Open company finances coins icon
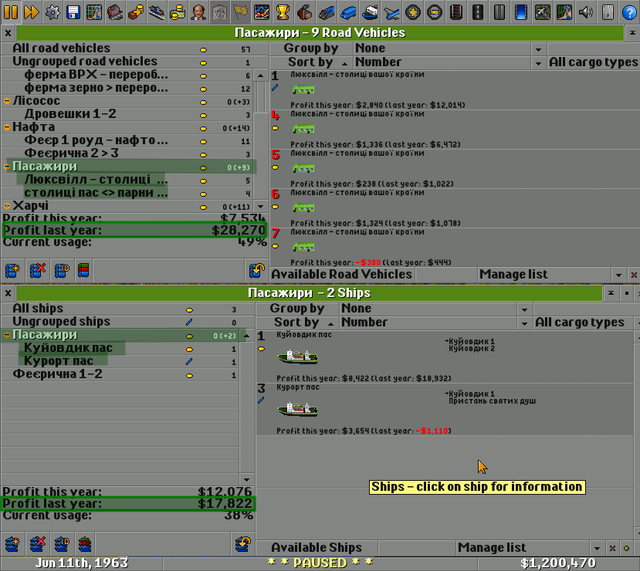The width and height of the screenshot is (640, 571). click(178, 11)
